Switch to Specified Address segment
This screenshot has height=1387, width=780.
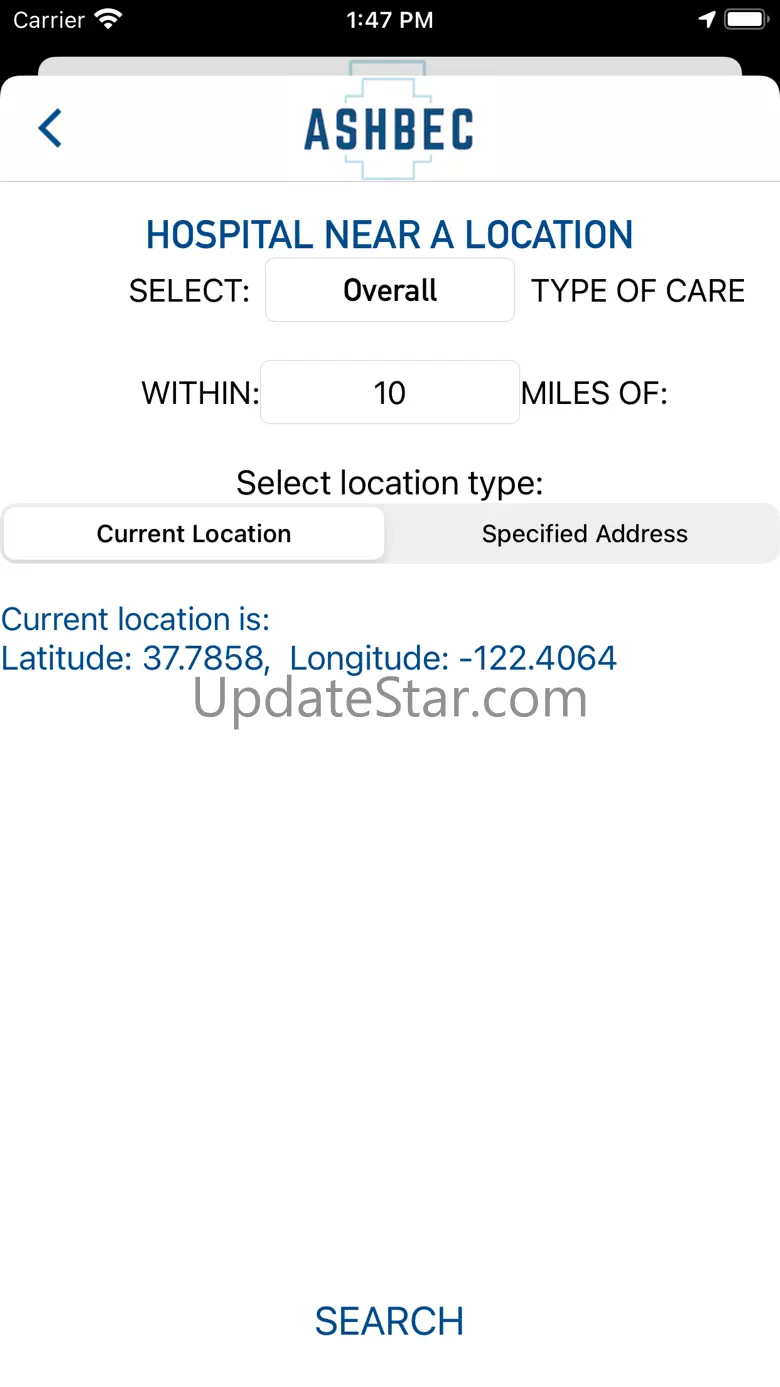click(584, 534)
